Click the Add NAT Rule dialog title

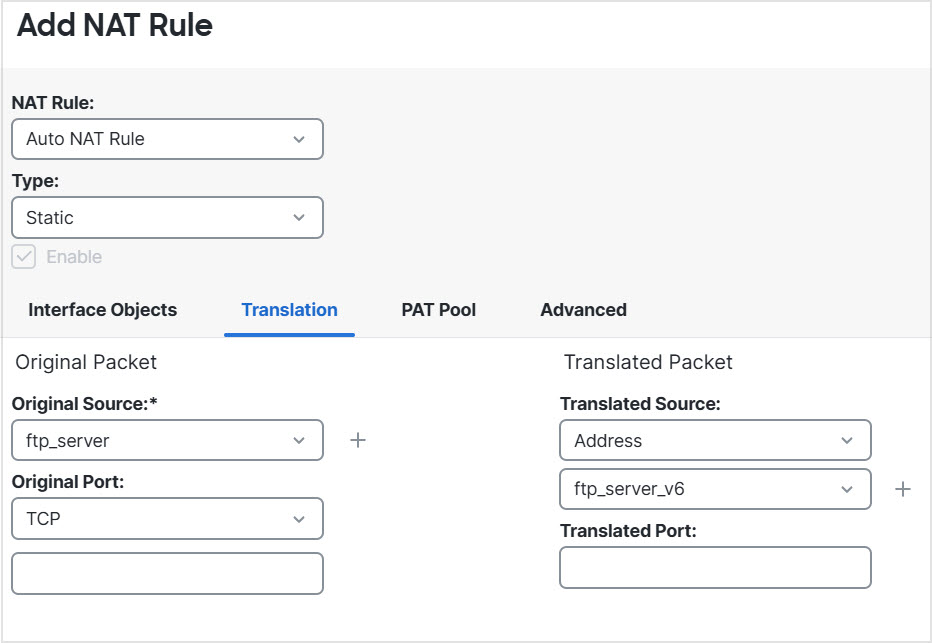click(x=115, y=26)
